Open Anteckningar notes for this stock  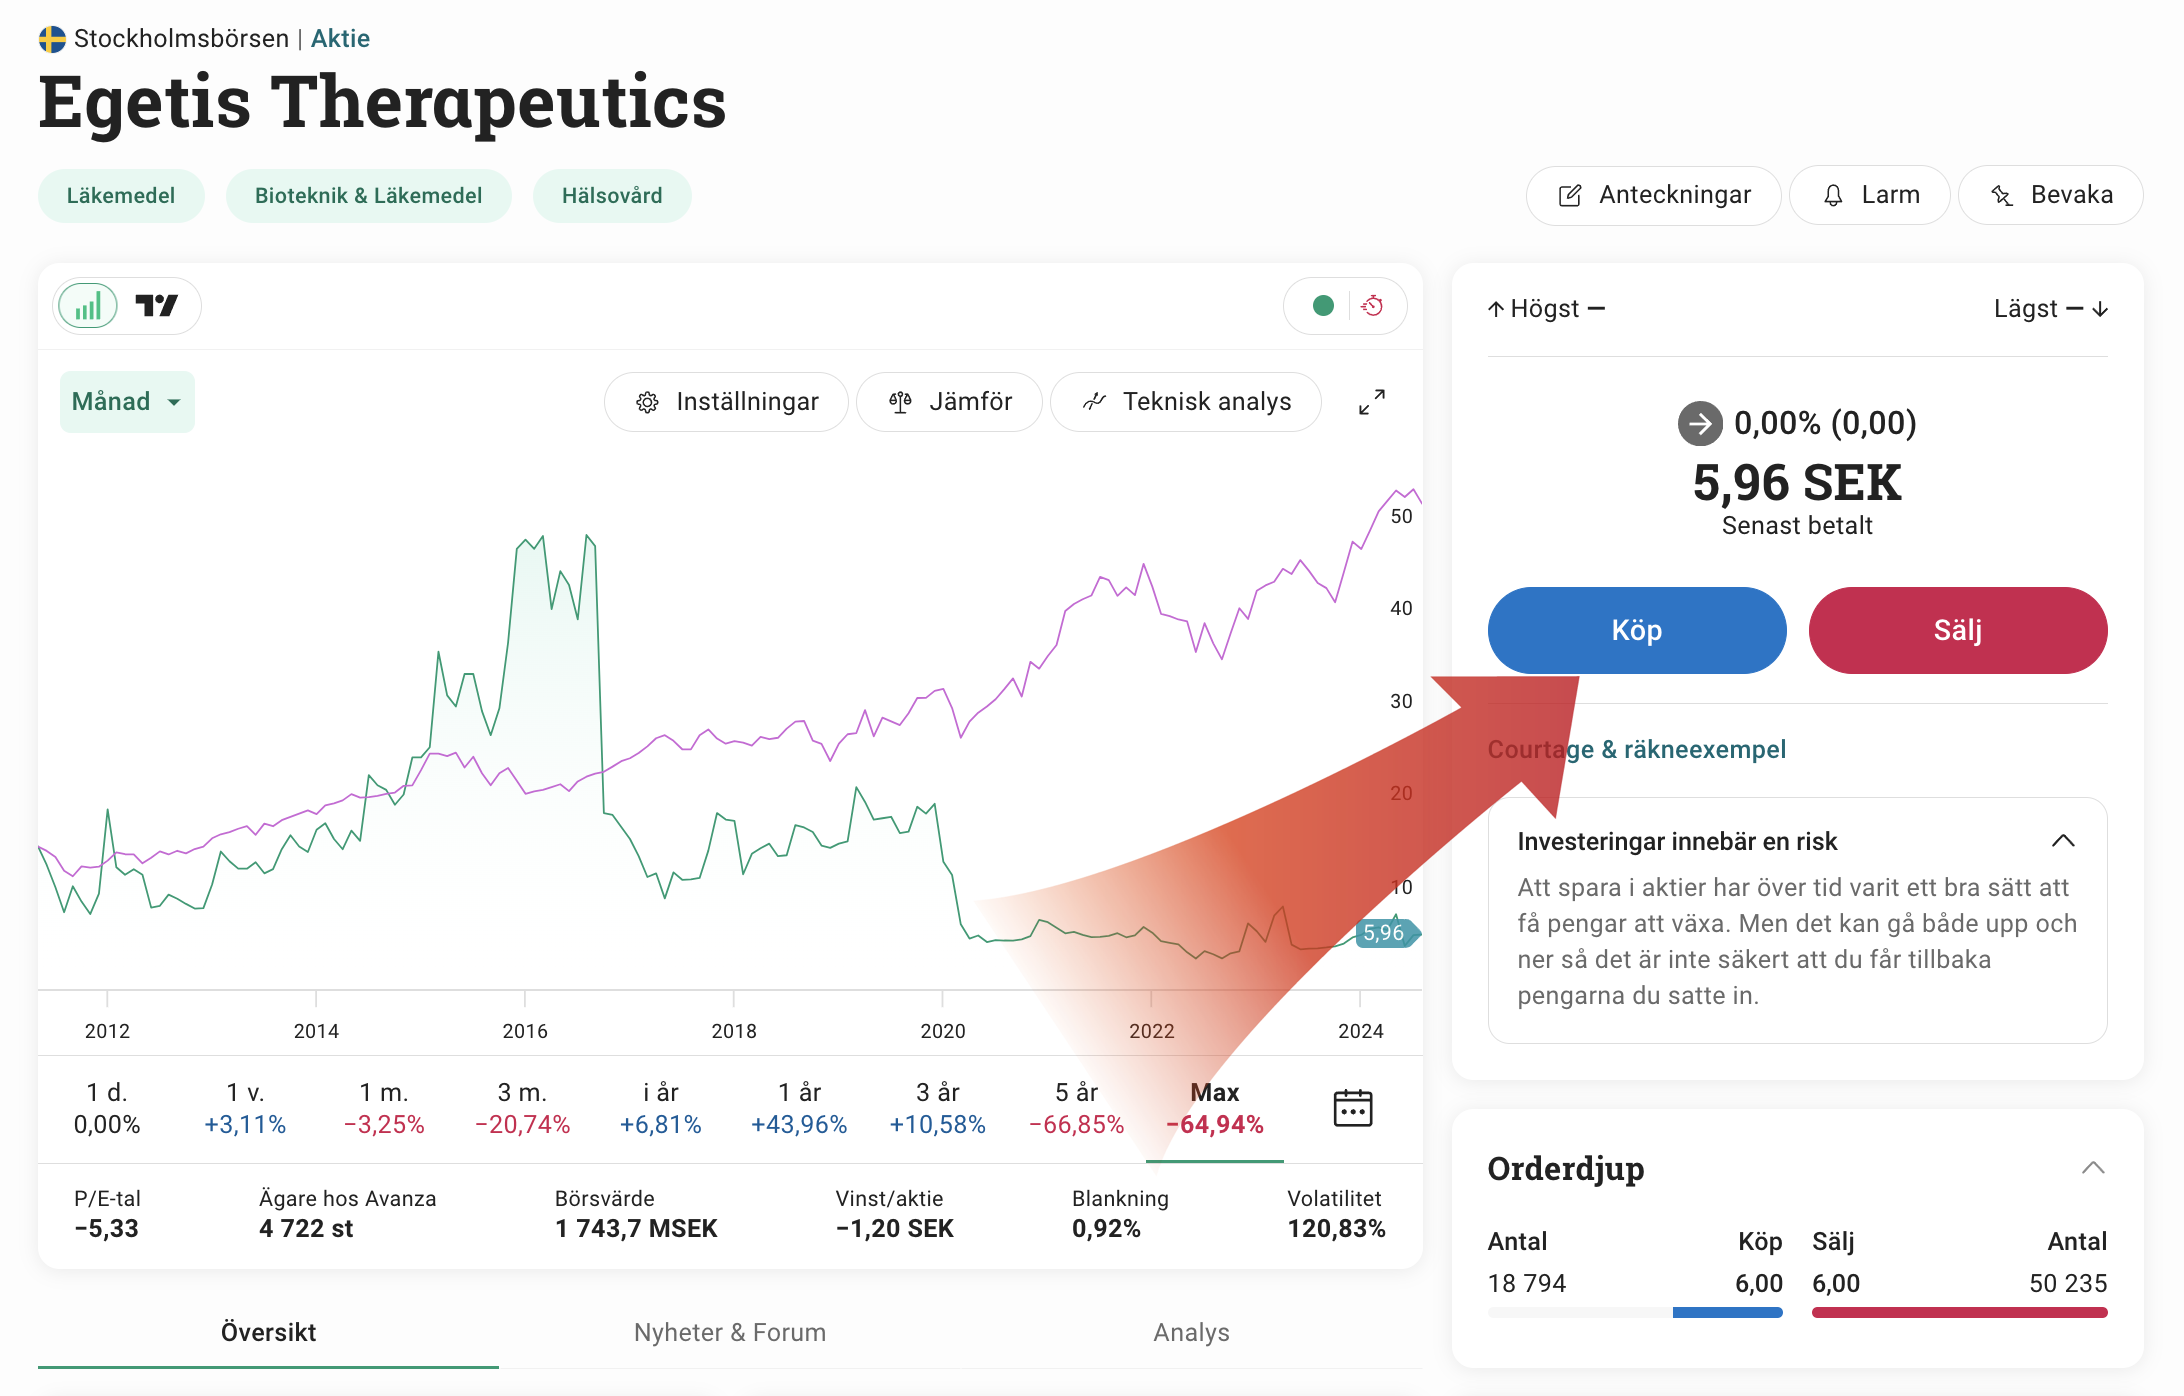[x=1654, y=195]
